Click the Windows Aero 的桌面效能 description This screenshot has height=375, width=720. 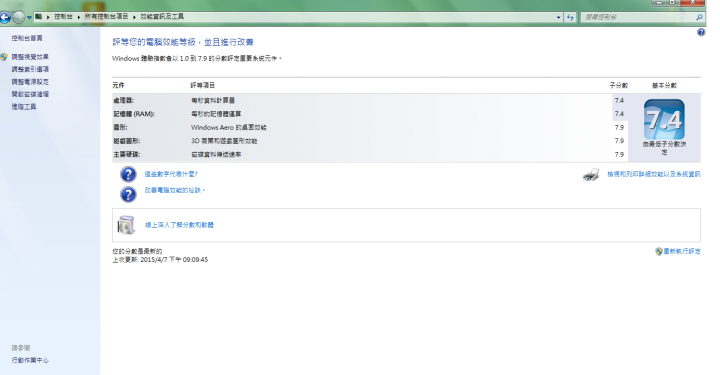click(229, 128)
